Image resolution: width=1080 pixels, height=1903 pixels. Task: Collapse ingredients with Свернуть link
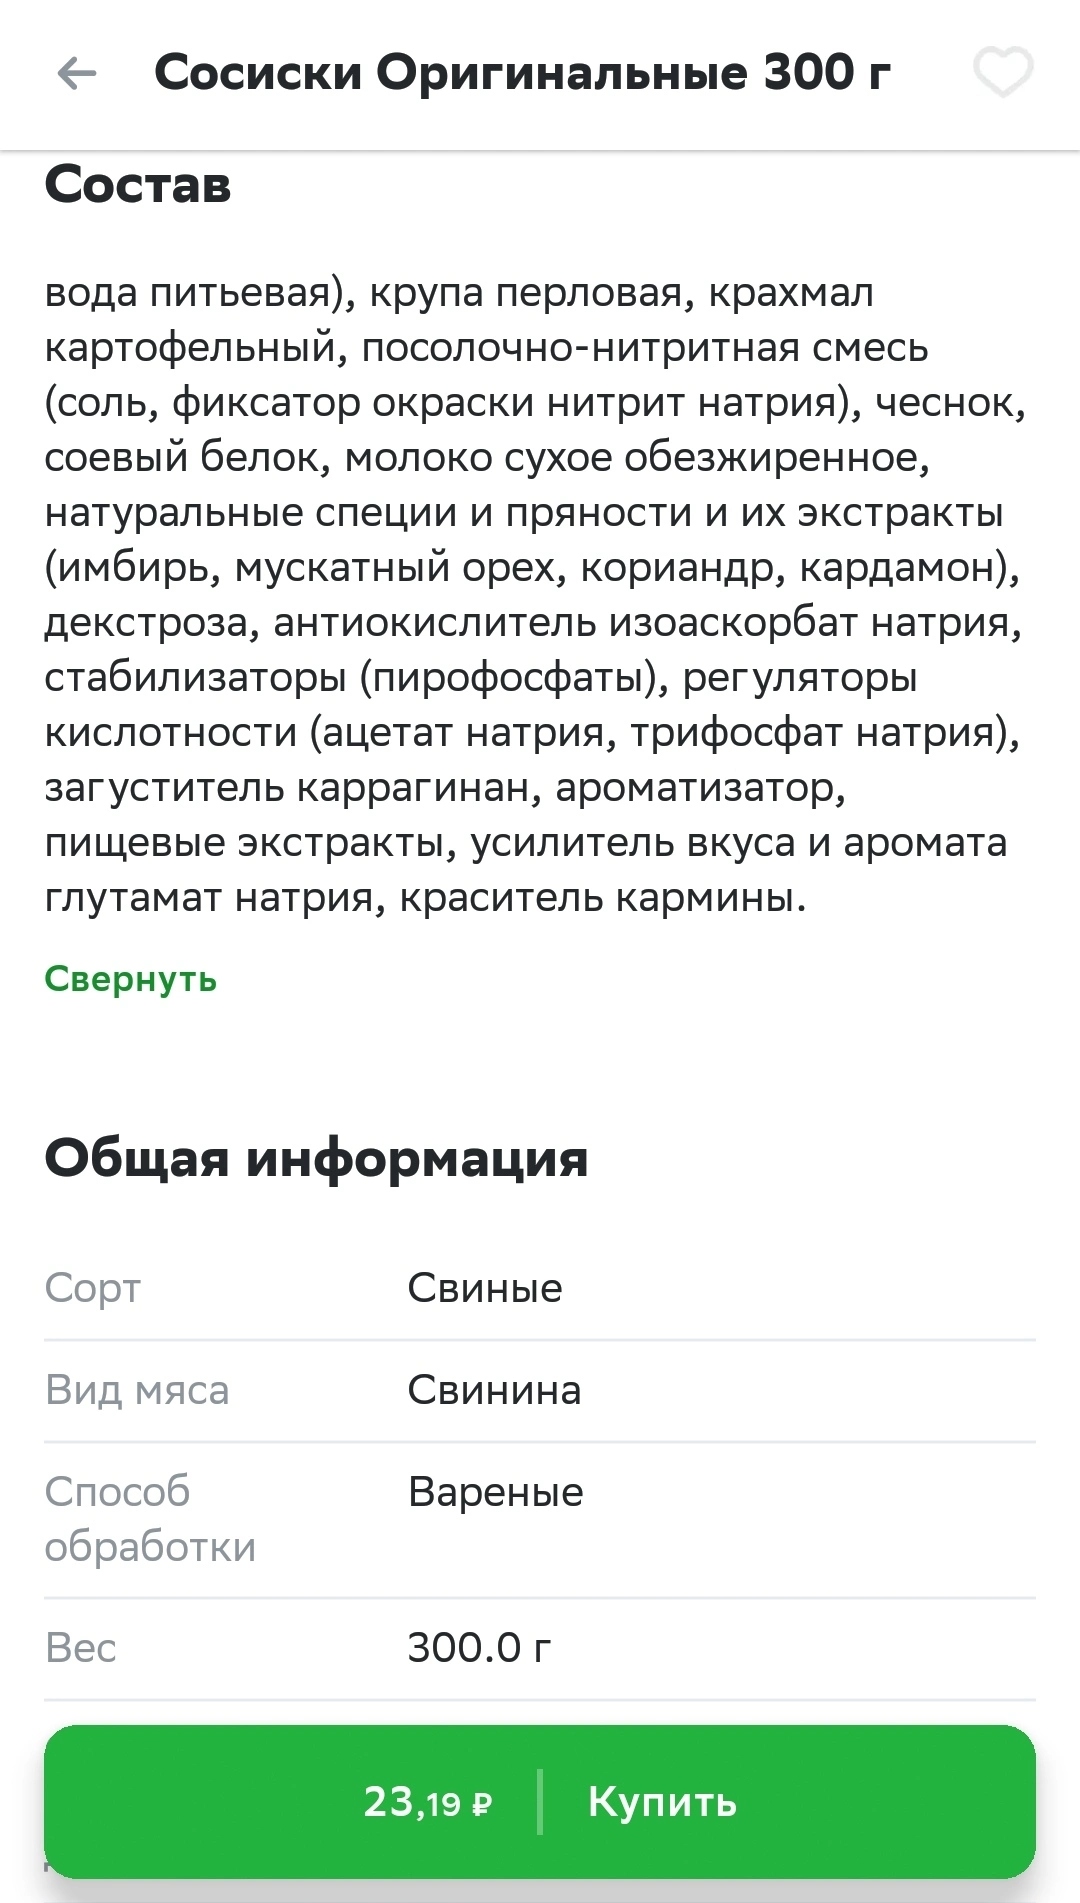coord(131,979)
